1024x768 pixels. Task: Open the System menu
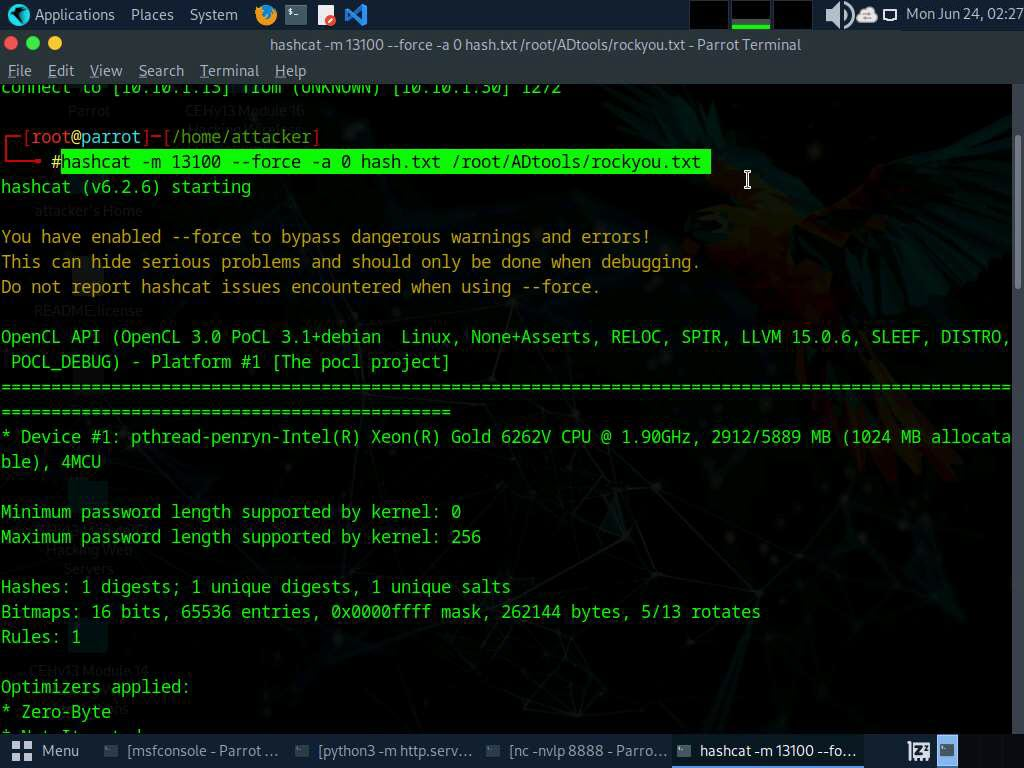pyautogui.click(x=213, y=15)
